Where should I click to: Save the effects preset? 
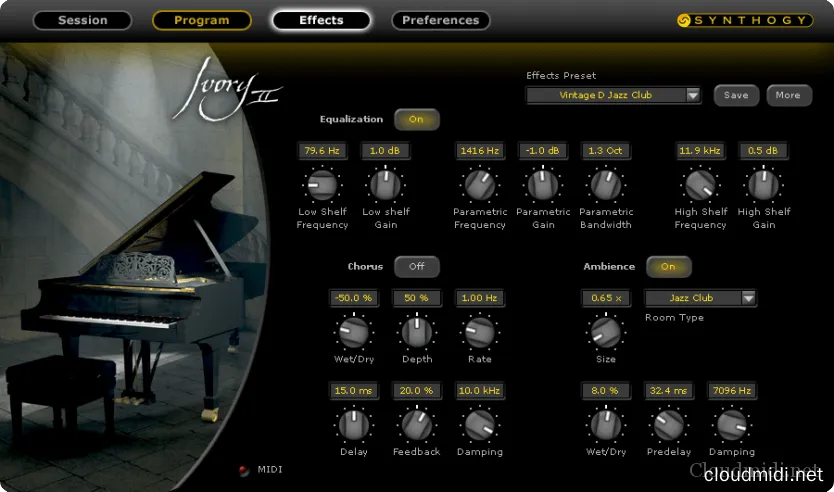click(x=736, y=95)
